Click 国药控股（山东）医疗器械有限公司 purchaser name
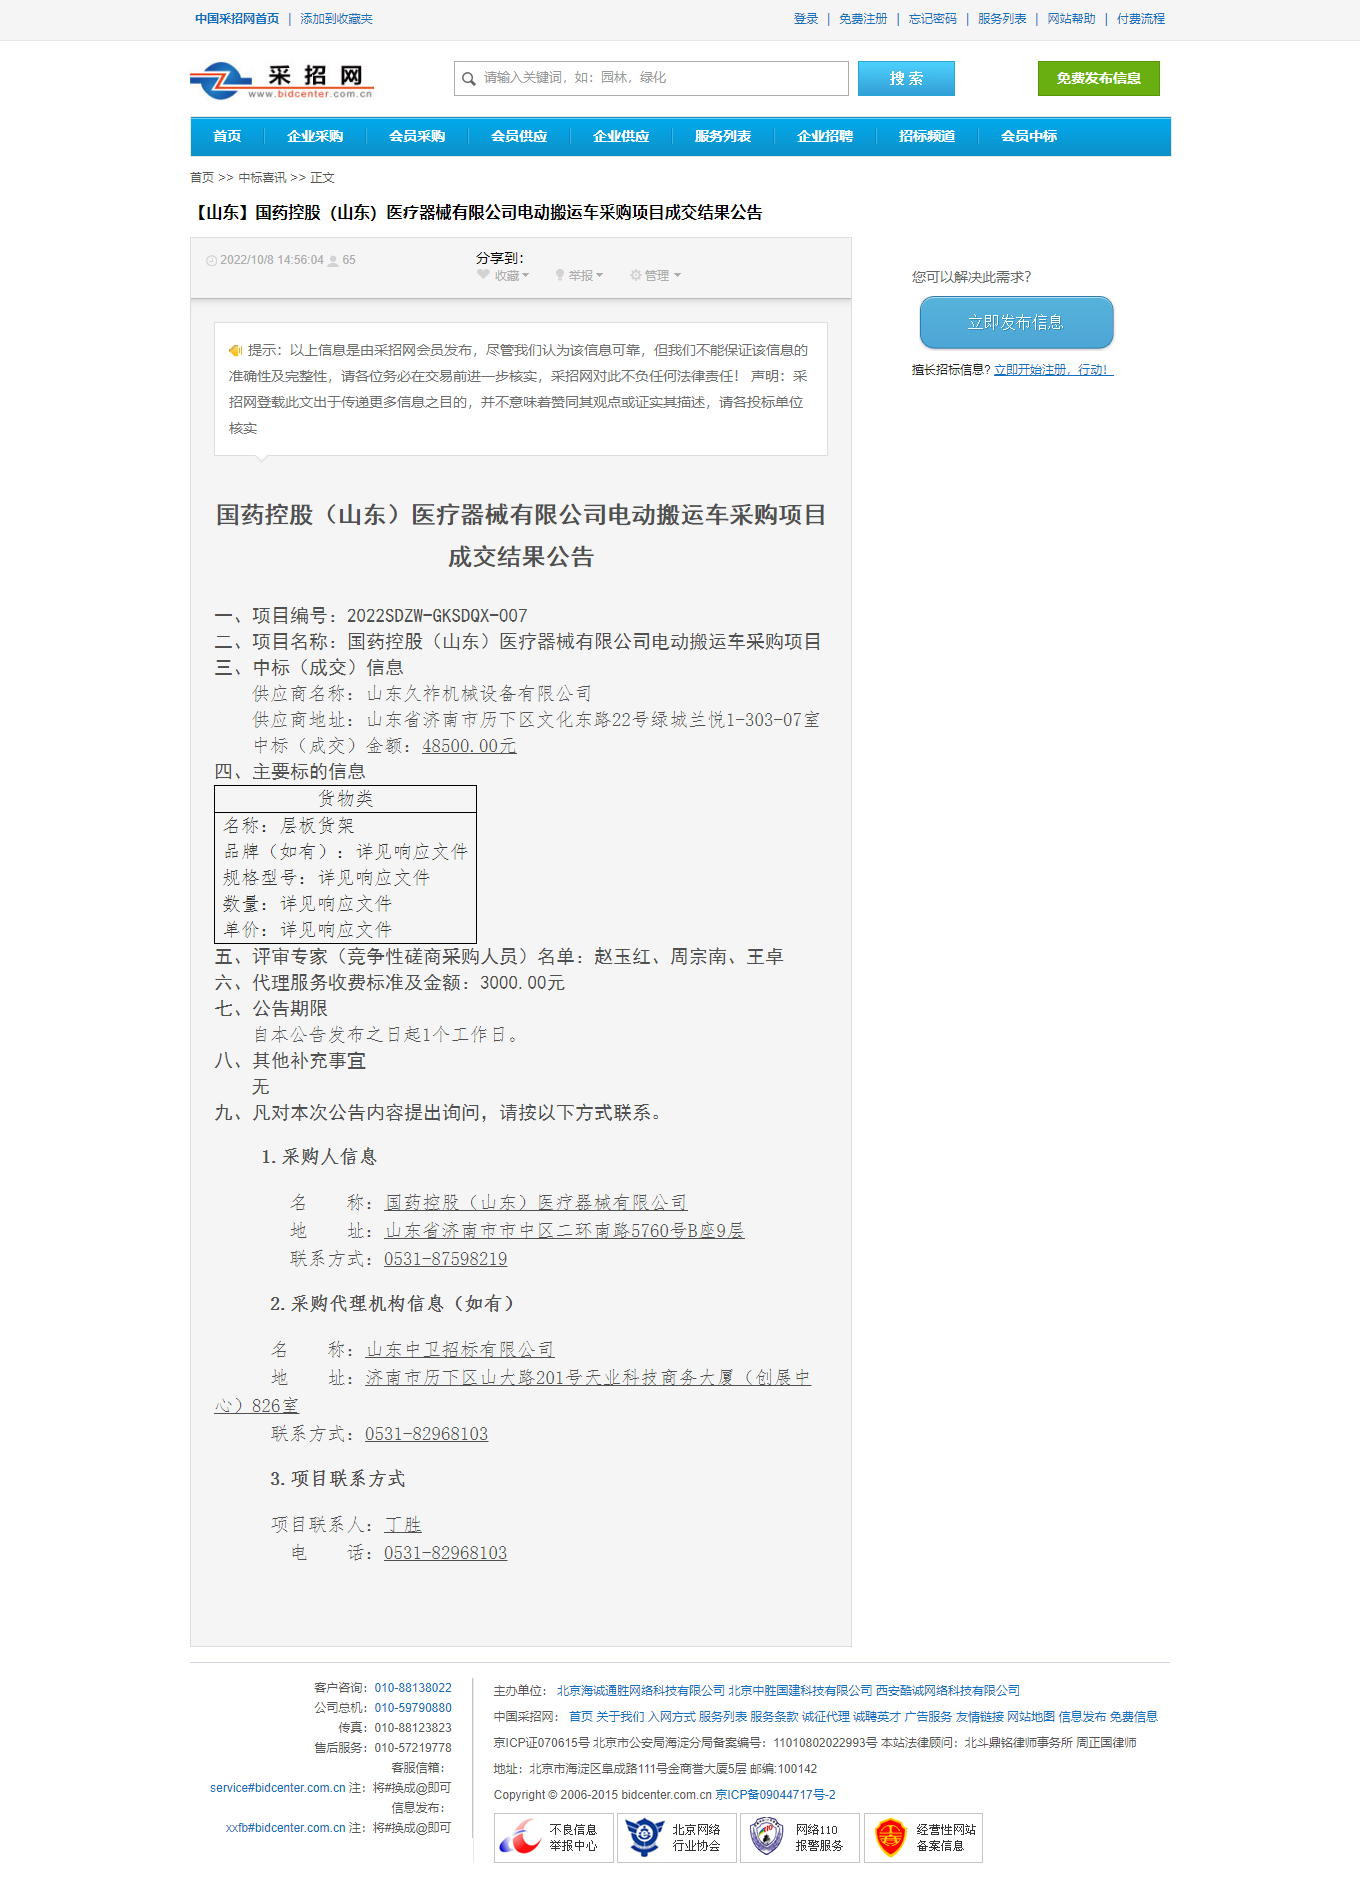This screenshot has height=1878, width=1360. [x=536, y=1203]
